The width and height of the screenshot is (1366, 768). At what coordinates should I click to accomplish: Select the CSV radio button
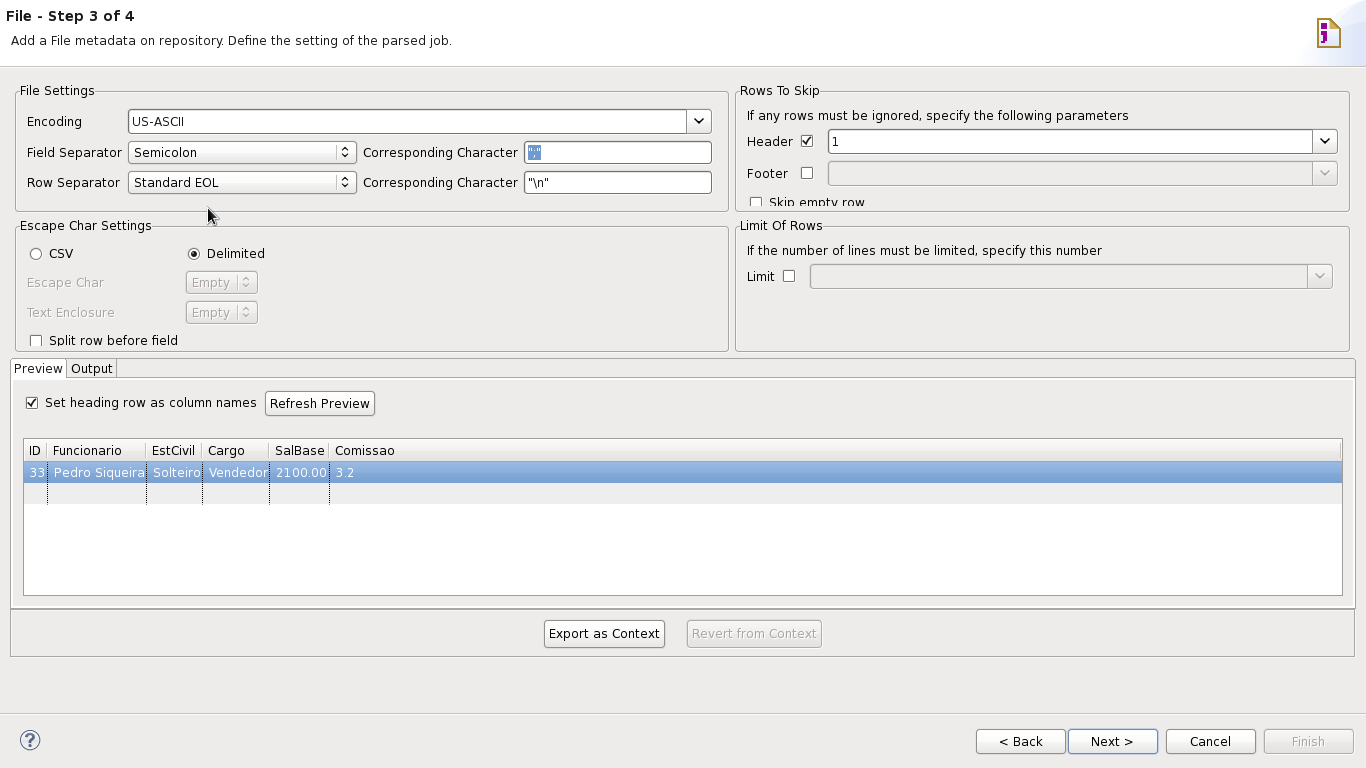pyautogui.click(x=36, y=254)
